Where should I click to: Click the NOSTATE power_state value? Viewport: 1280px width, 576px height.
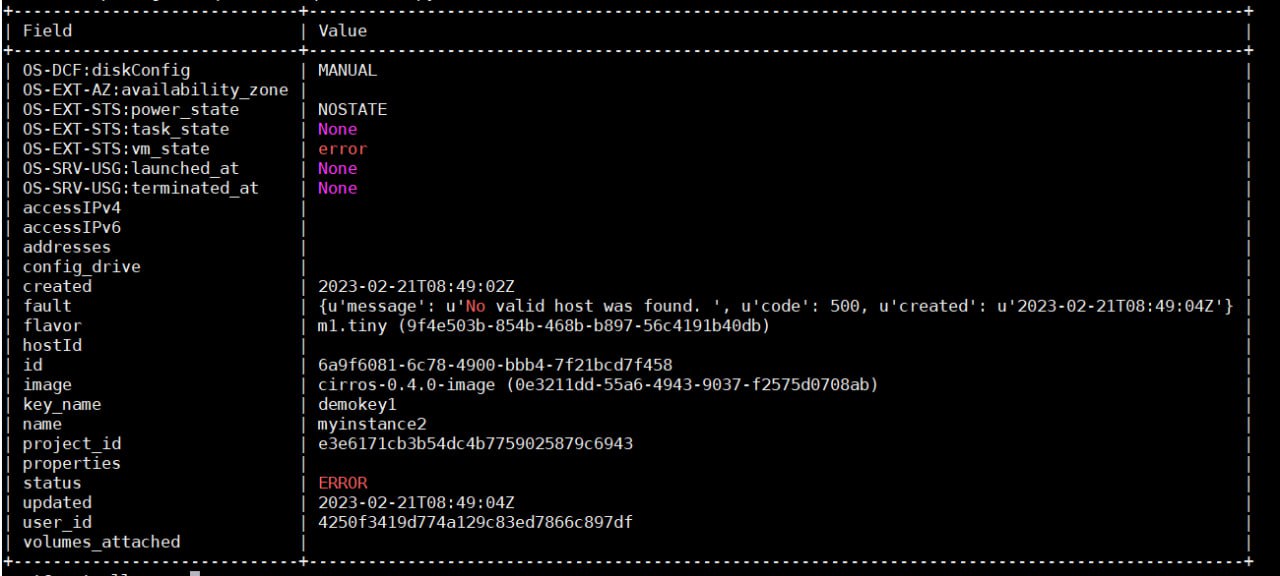(x=352, y=109)
